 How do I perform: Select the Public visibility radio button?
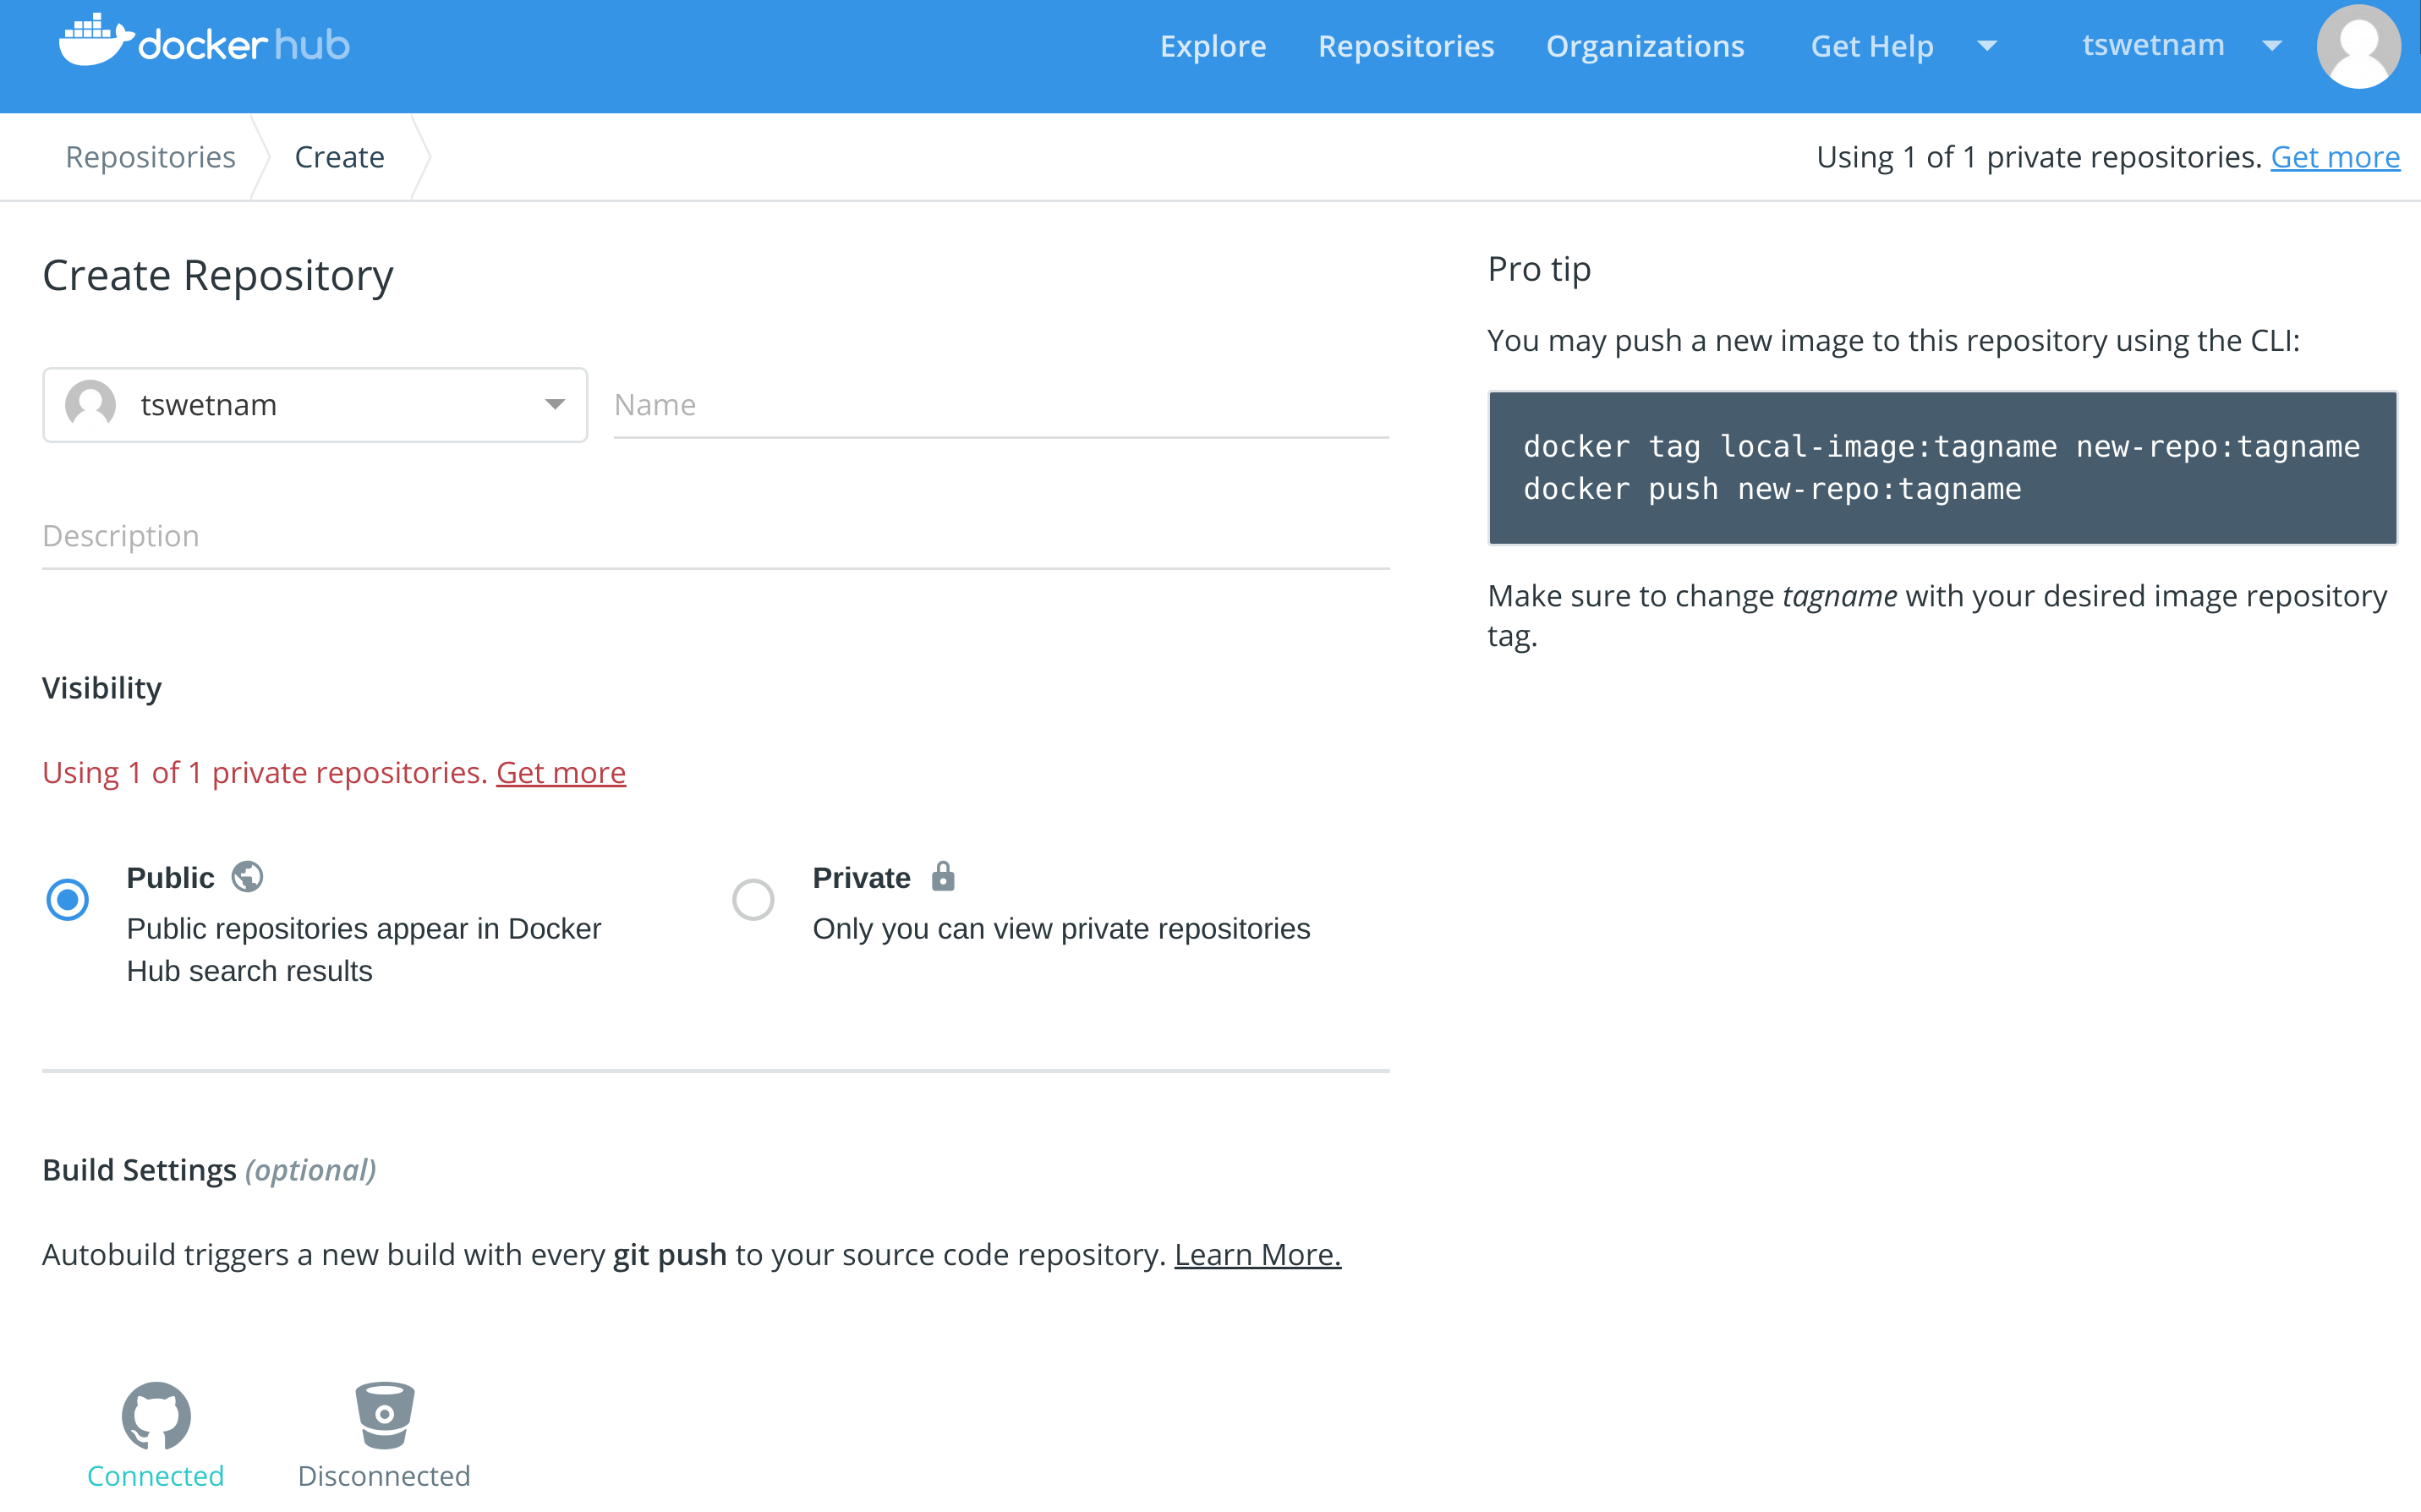coord(68,899)
